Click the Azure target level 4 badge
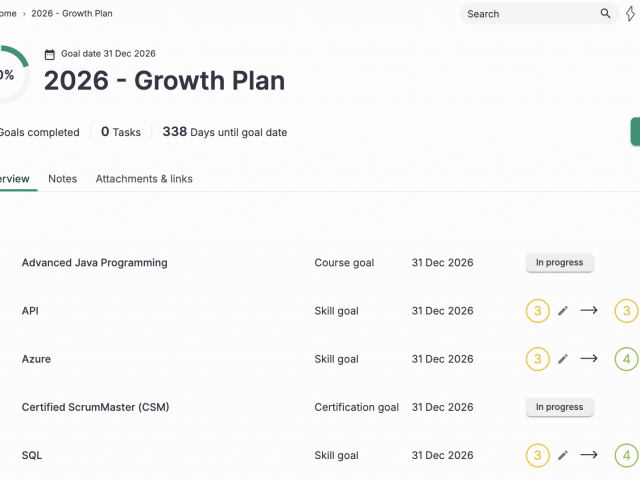This screenshot has width=640, height=480. click(x=626, y=359)
